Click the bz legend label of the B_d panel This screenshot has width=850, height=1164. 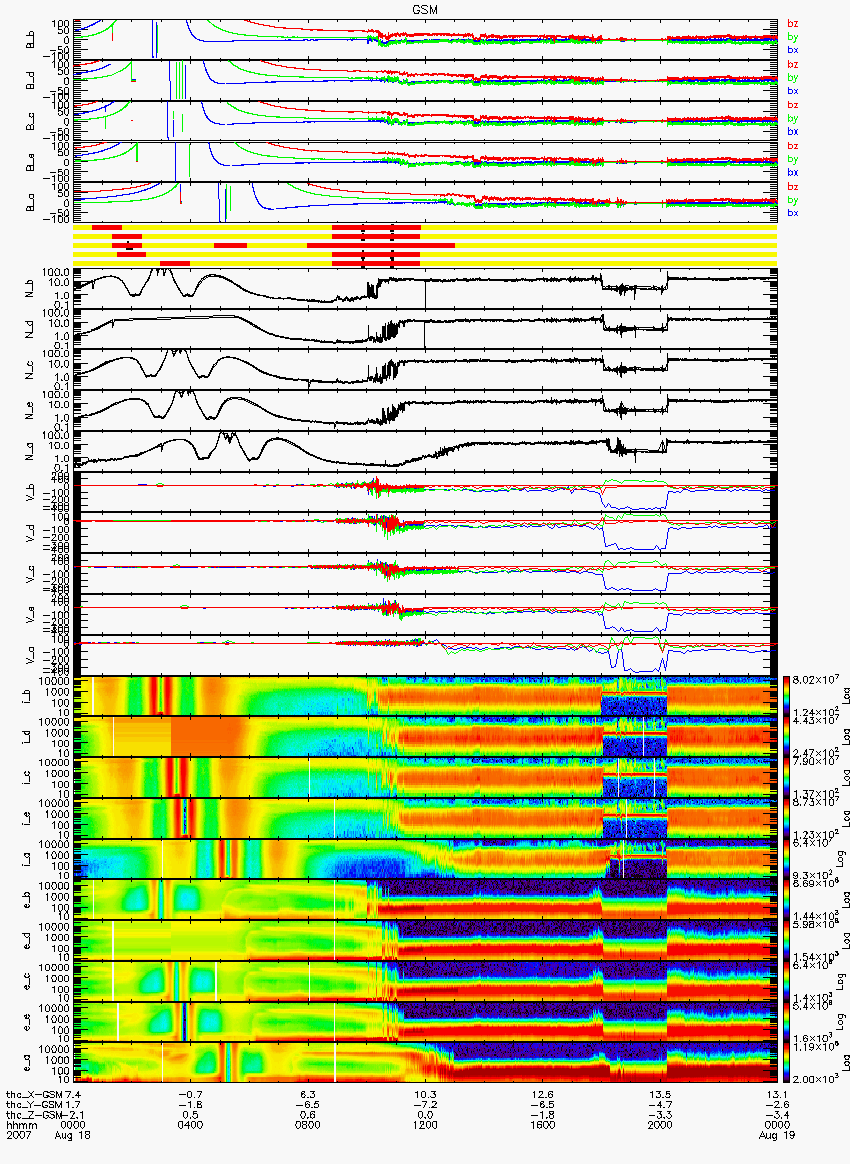click(x=793, y=65)
